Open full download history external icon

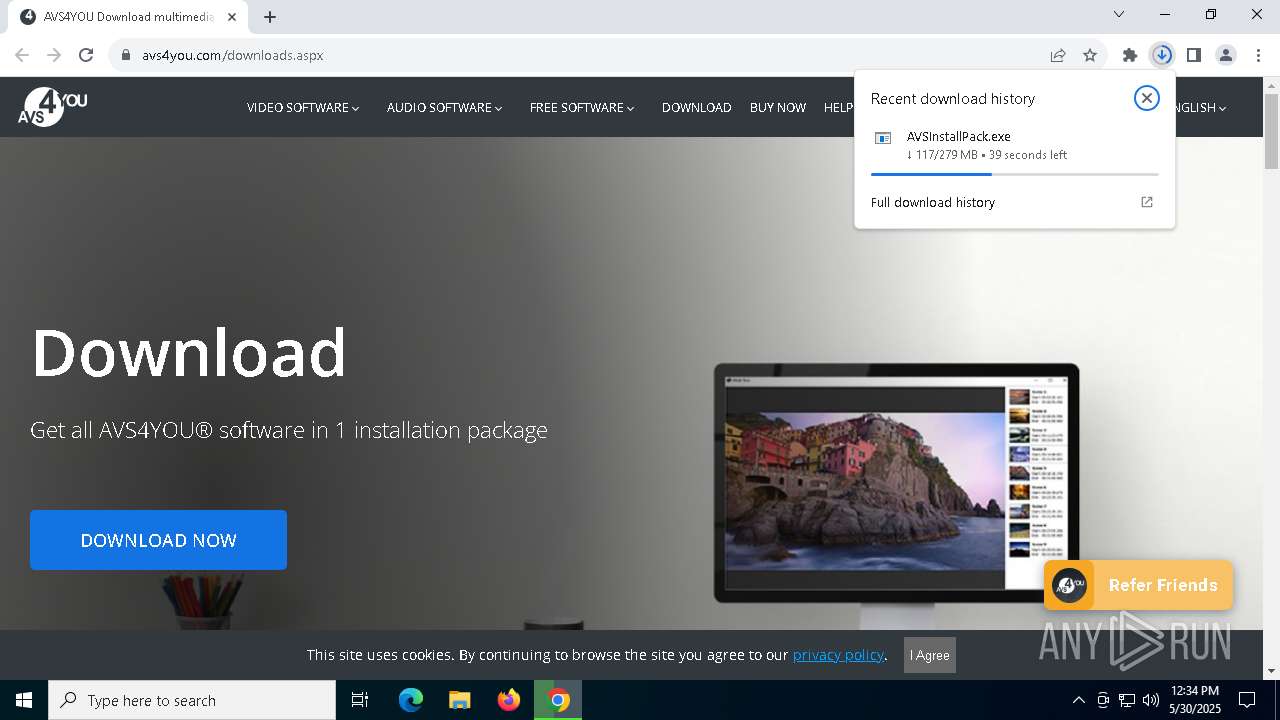[1147, 202]
